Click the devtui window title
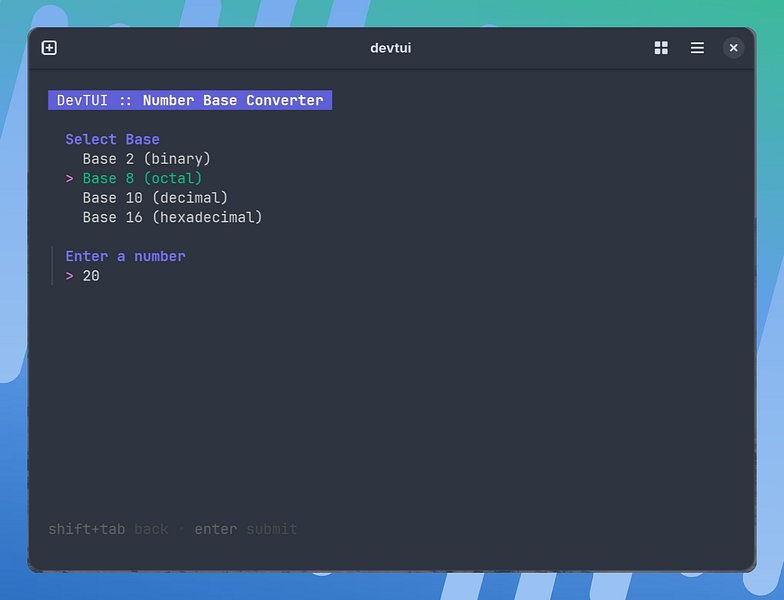 coord(390,48)
